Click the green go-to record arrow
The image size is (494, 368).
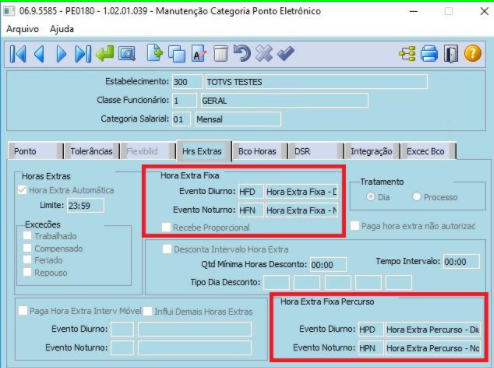(x=105, y=54)
